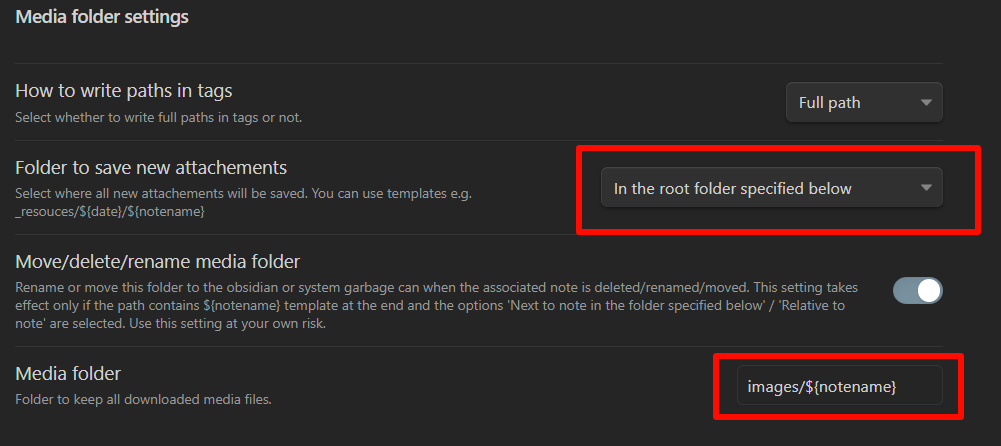Image resolution: width=1001 pixels, height=446 pixels.
Task: Click the 'Folder to save new attachements' title
Action: (151, 167)
